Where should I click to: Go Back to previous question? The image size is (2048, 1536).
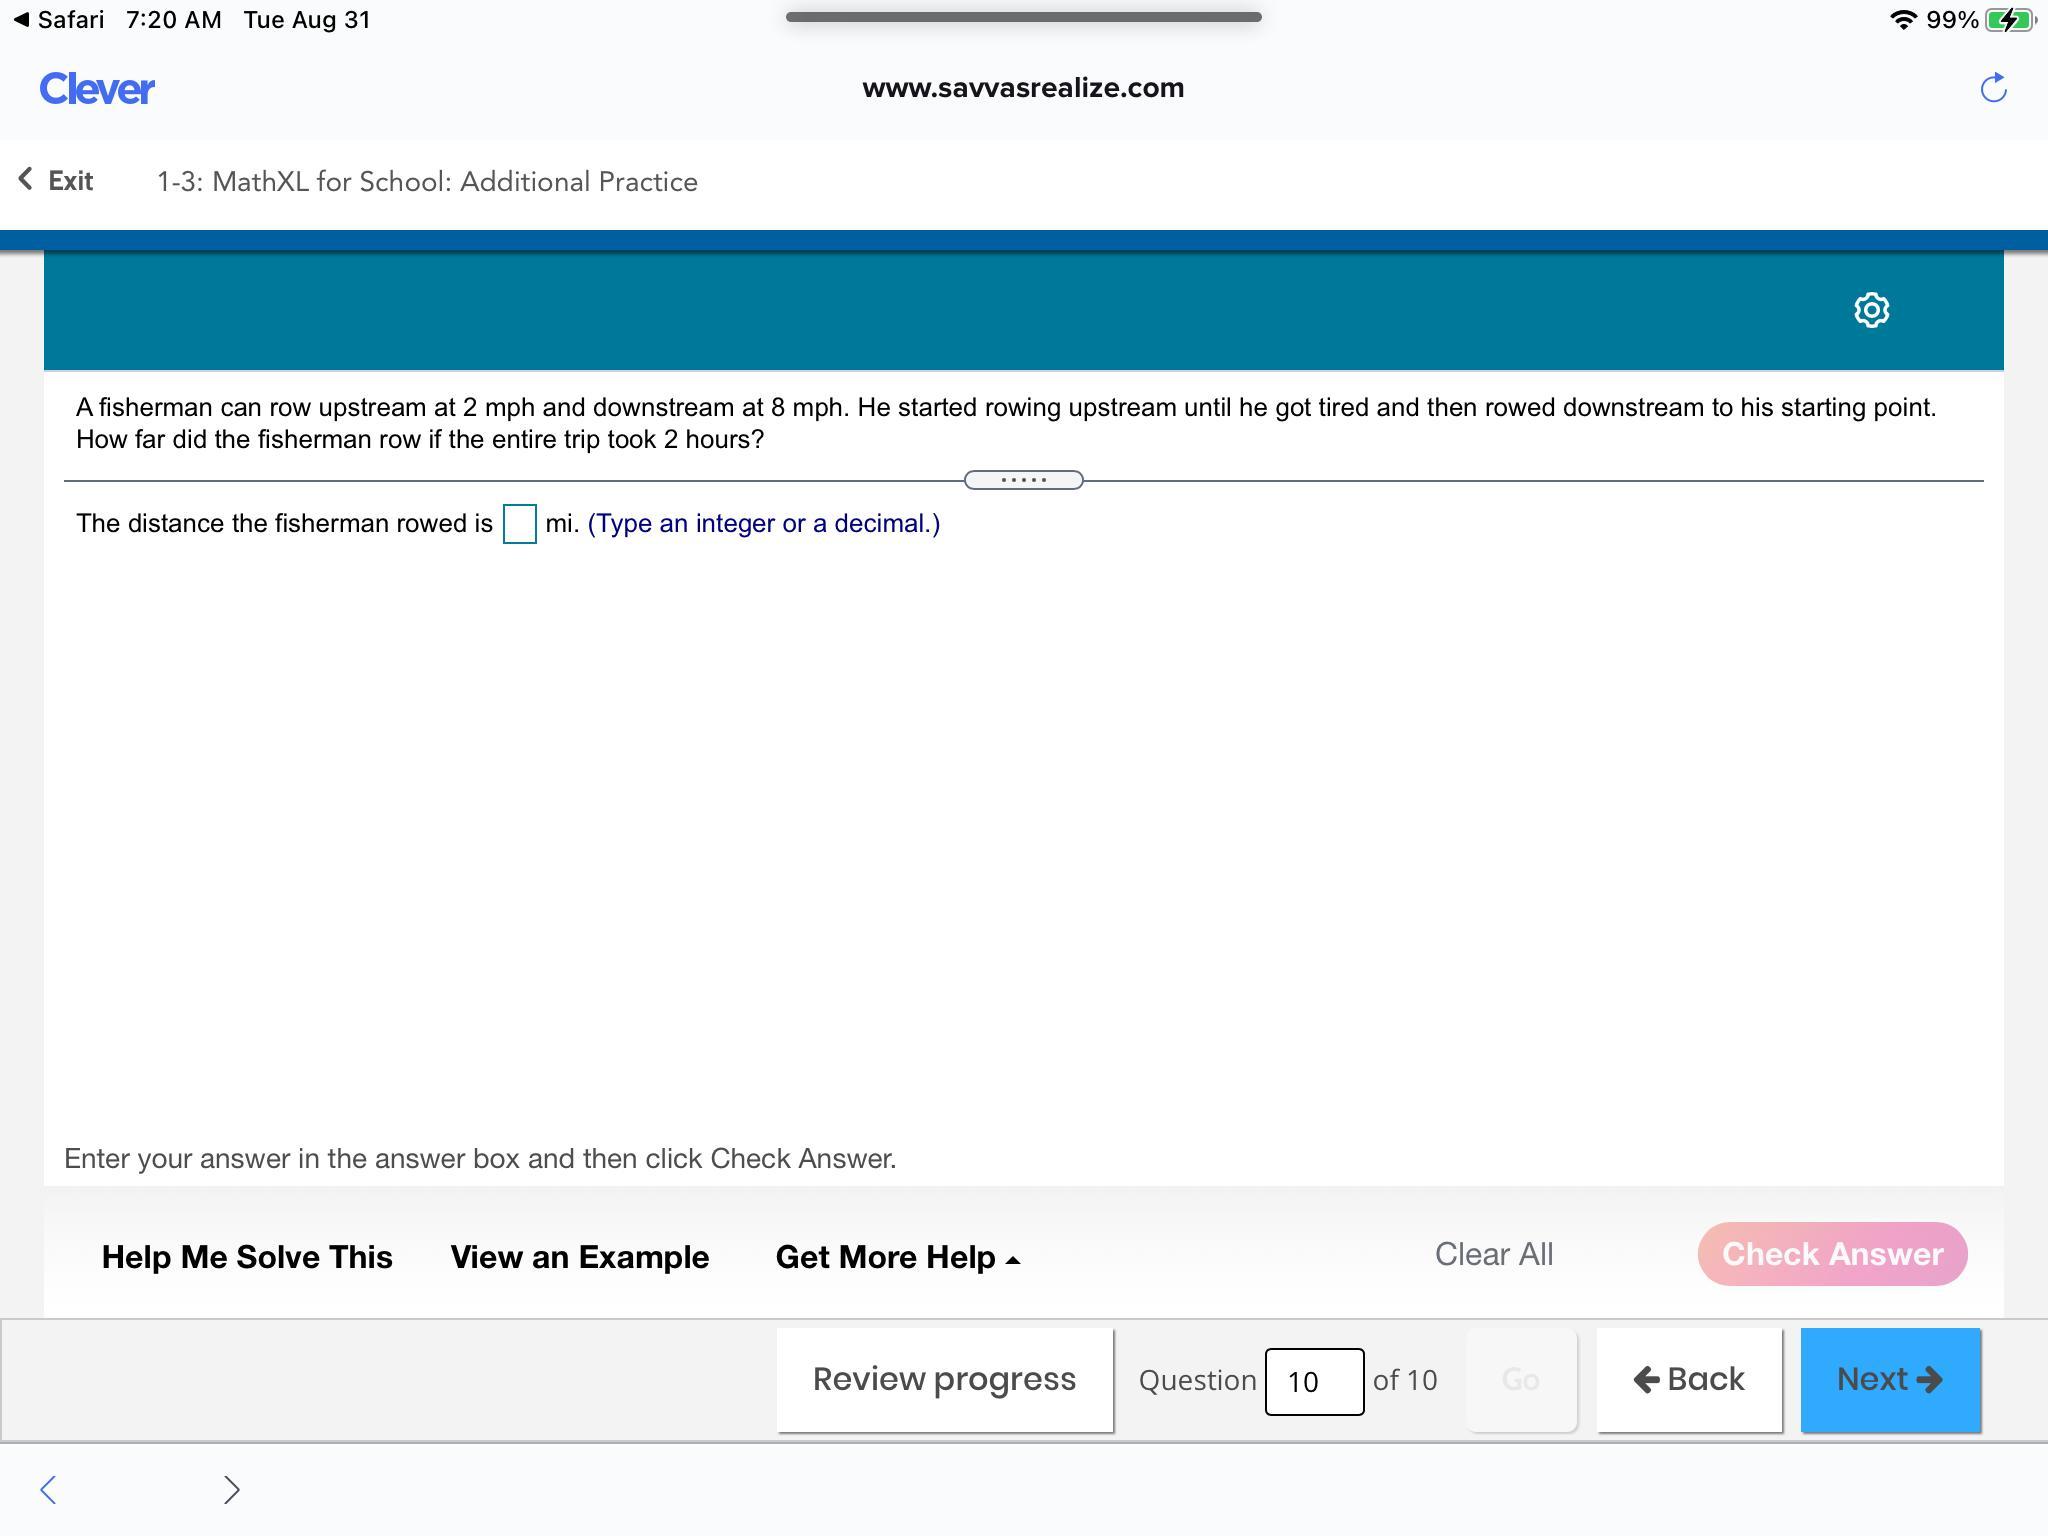(x=1688, y=1379)
